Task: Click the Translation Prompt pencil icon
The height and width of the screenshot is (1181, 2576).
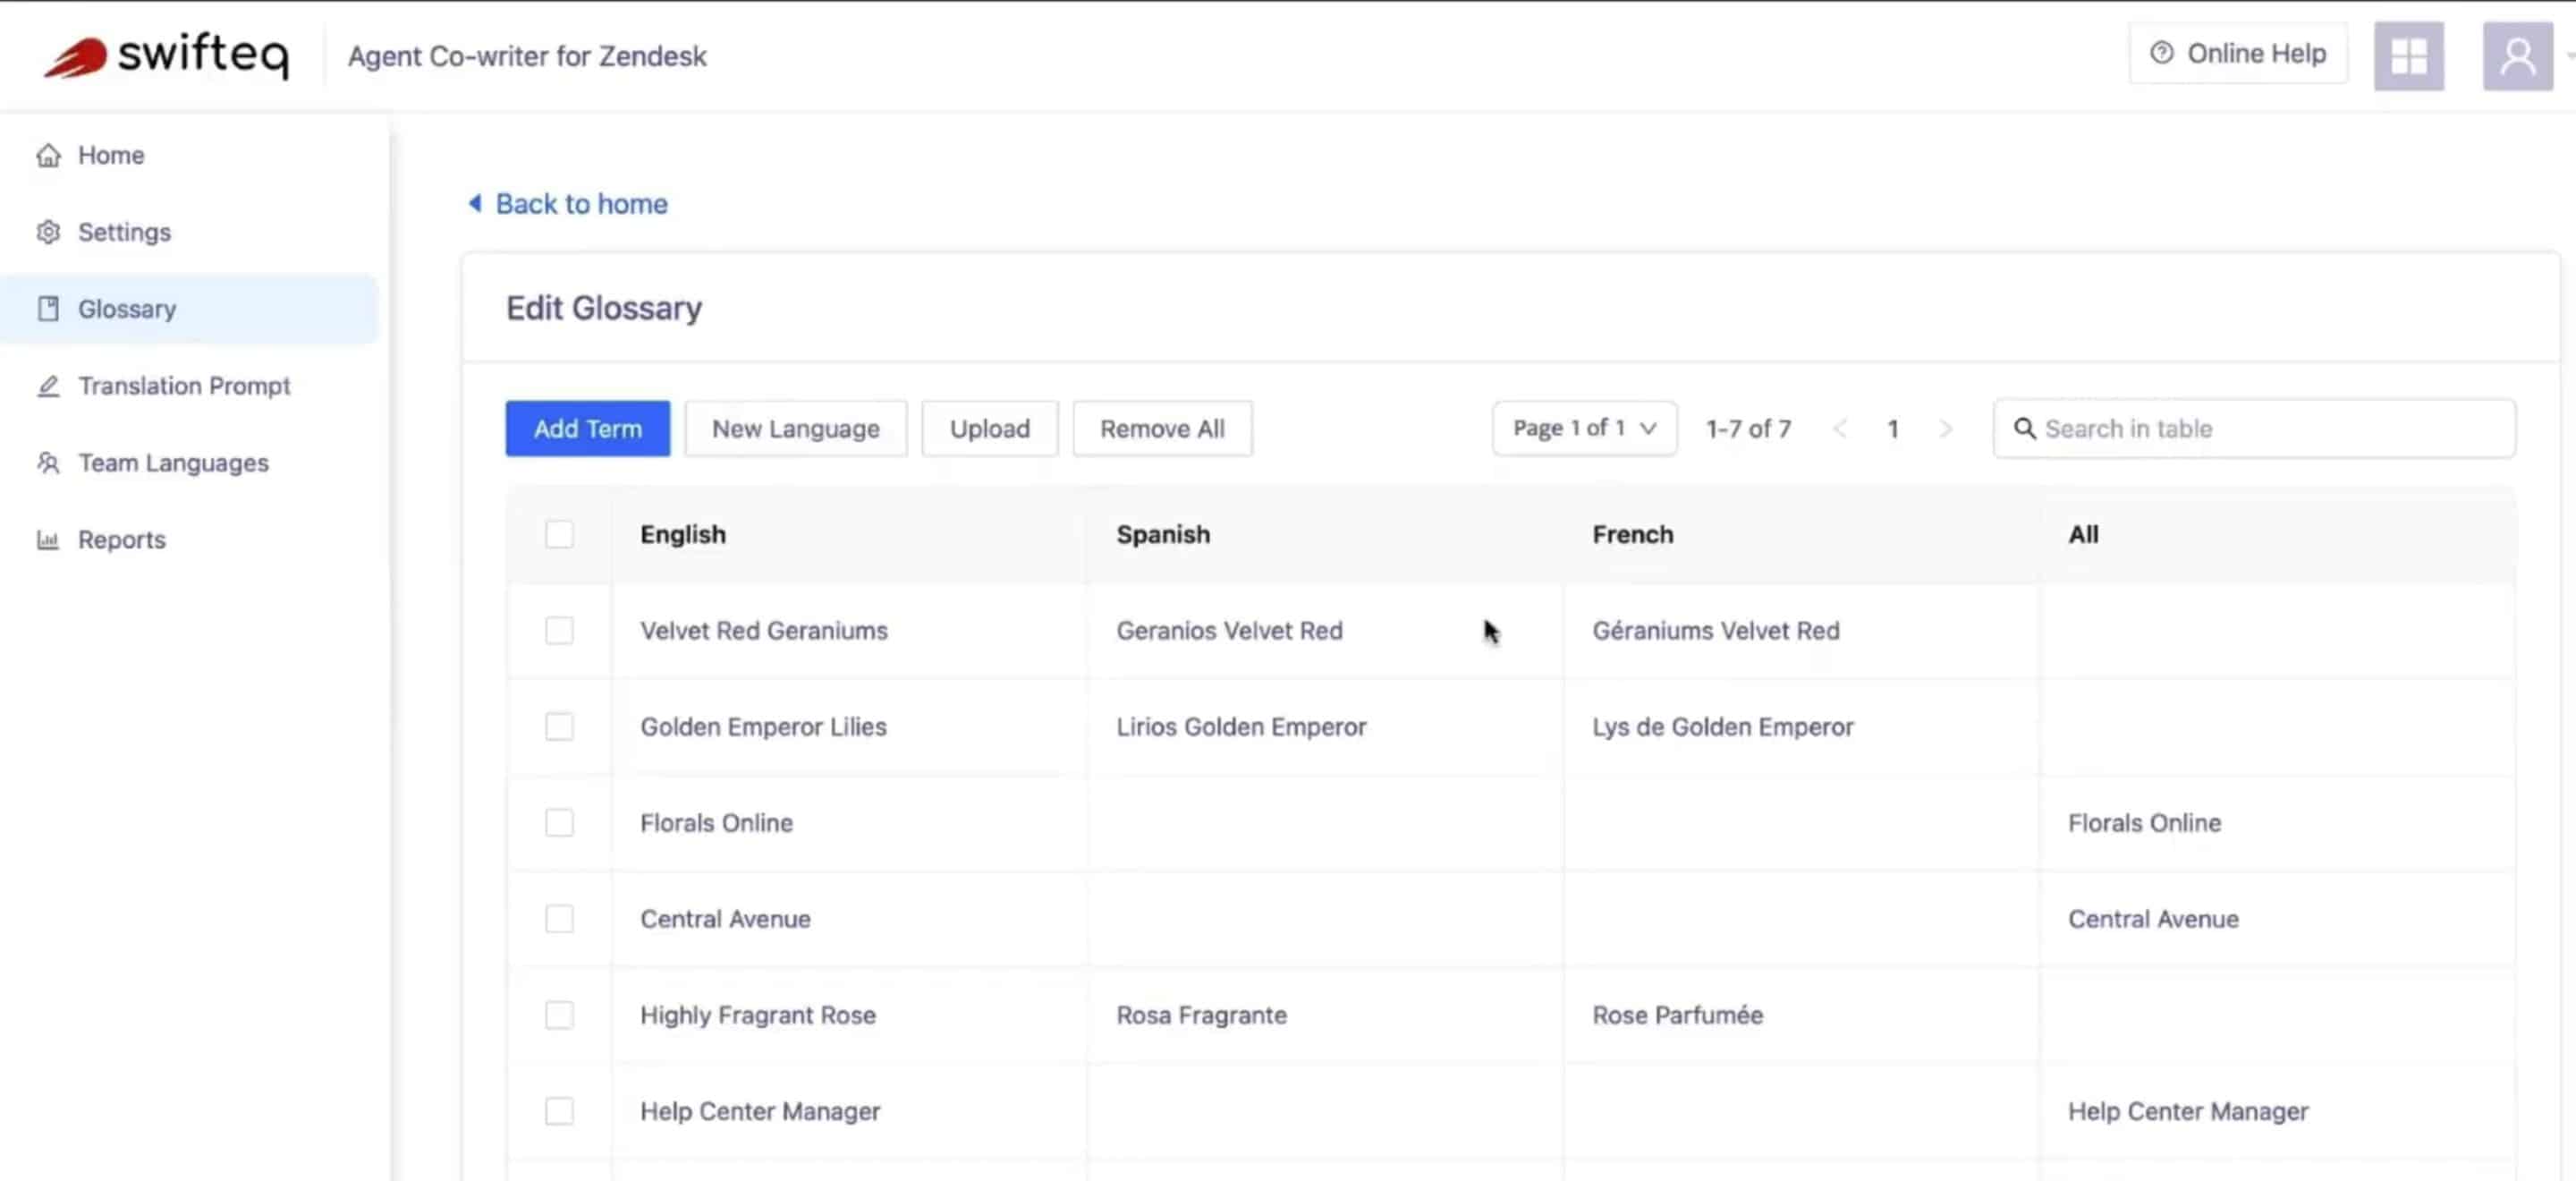Action: click(48, 386)
